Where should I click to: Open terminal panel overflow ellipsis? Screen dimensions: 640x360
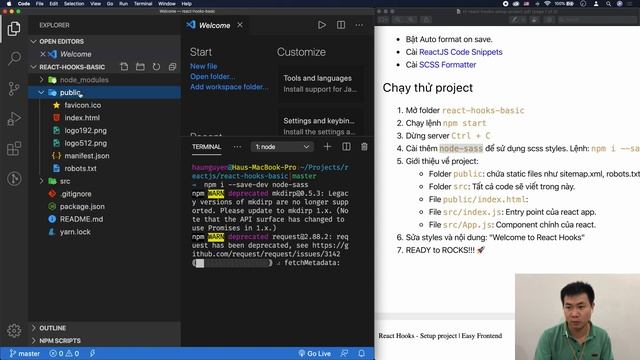(237, 147)
